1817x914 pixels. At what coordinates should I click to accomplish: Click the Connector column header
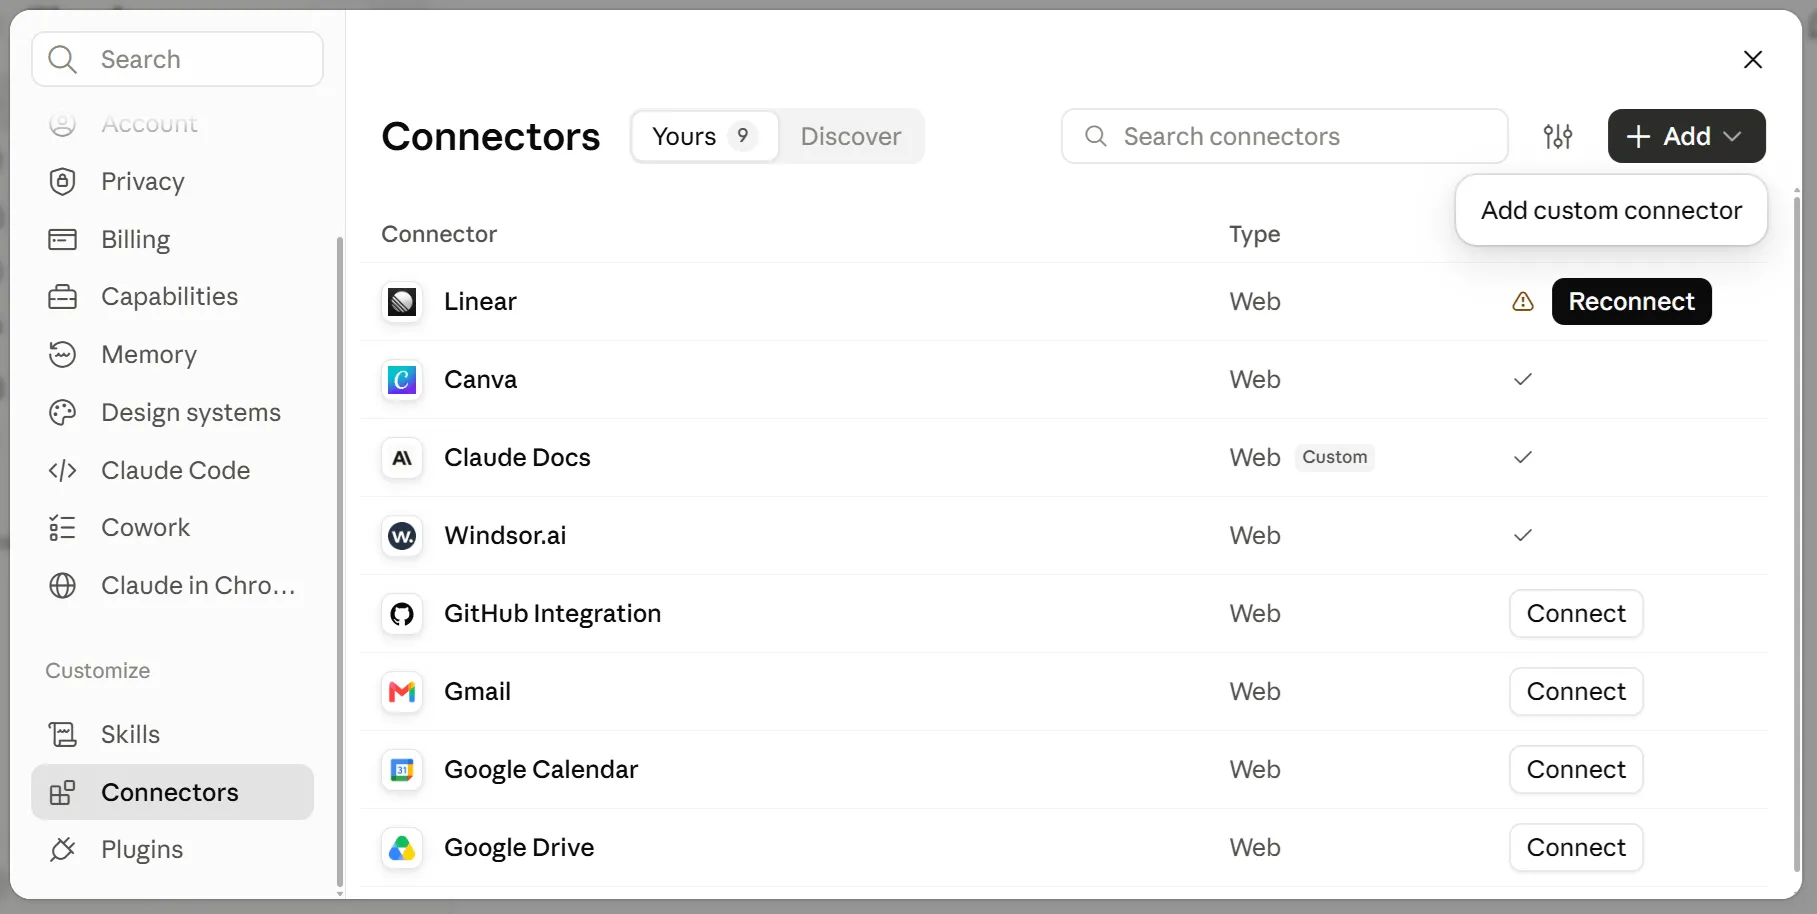point(439,234)
